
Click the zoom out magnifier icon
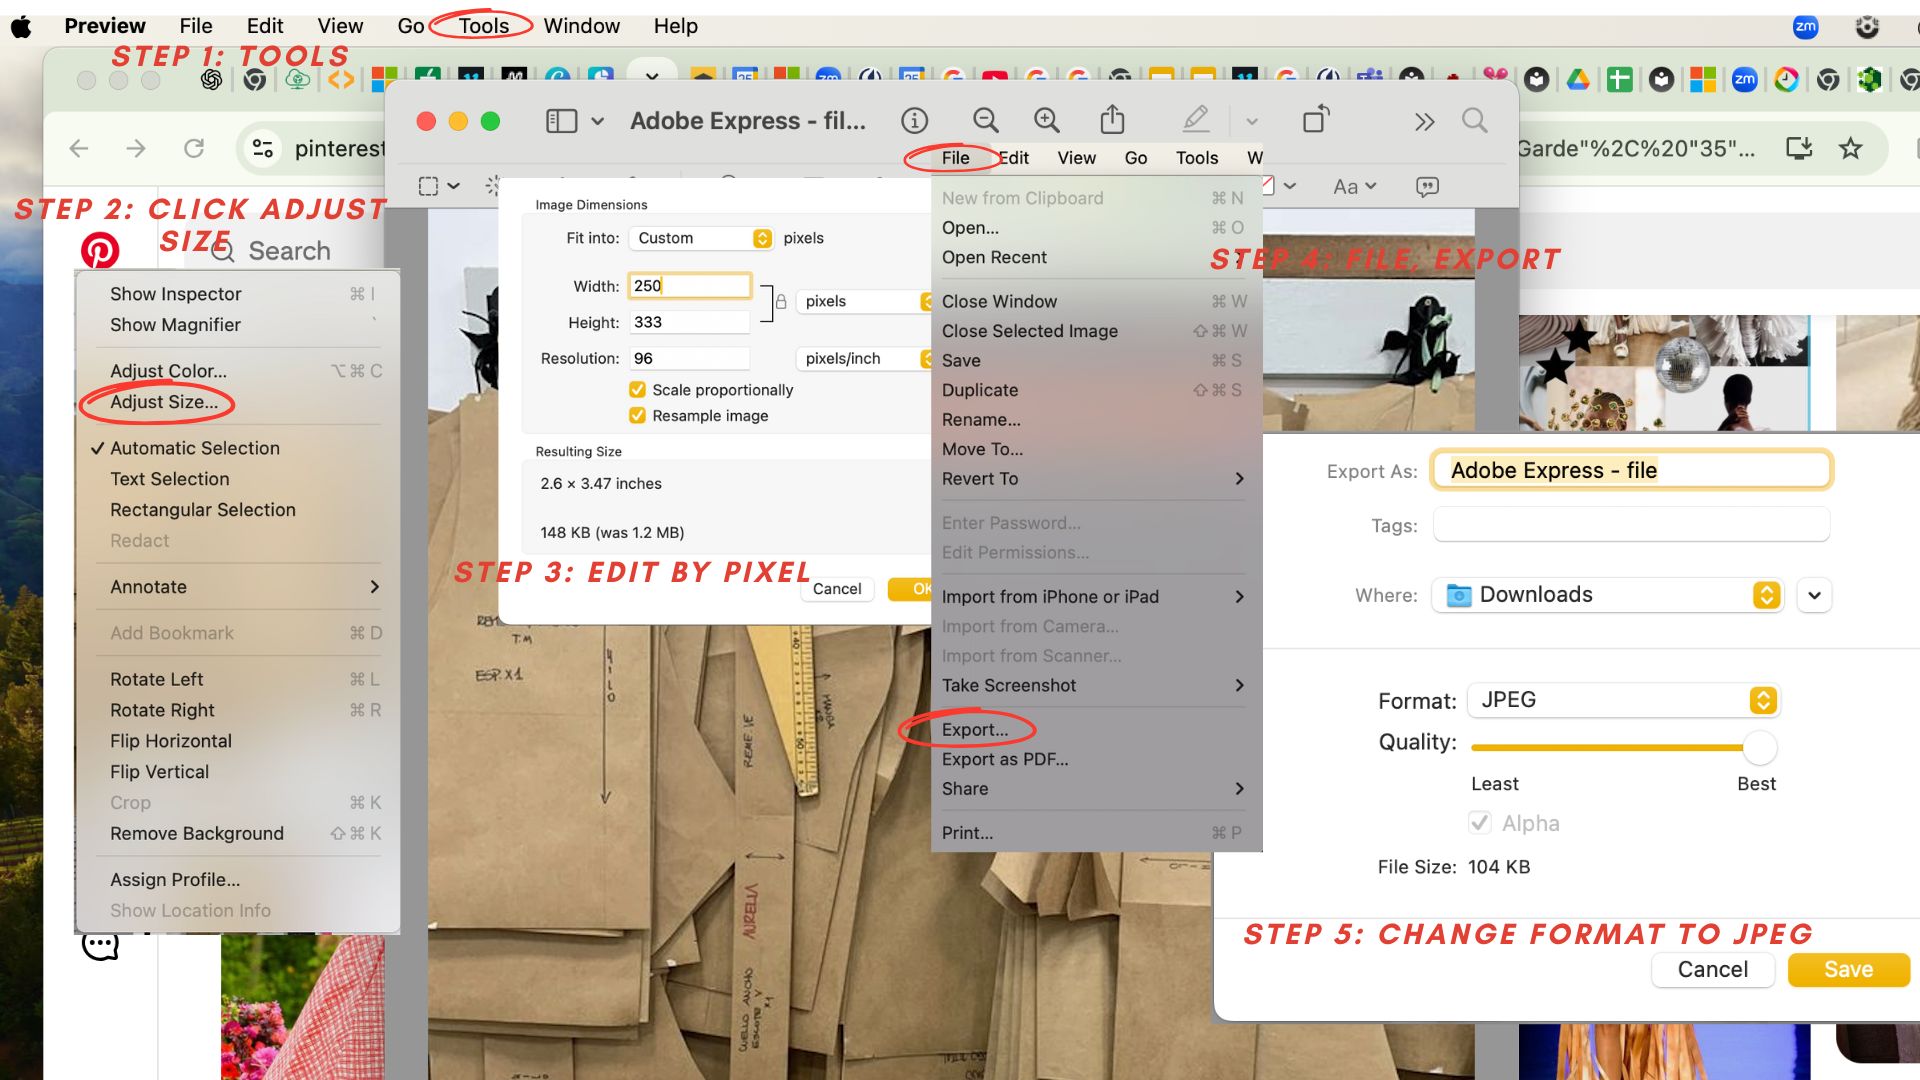[x=985, y=121]
